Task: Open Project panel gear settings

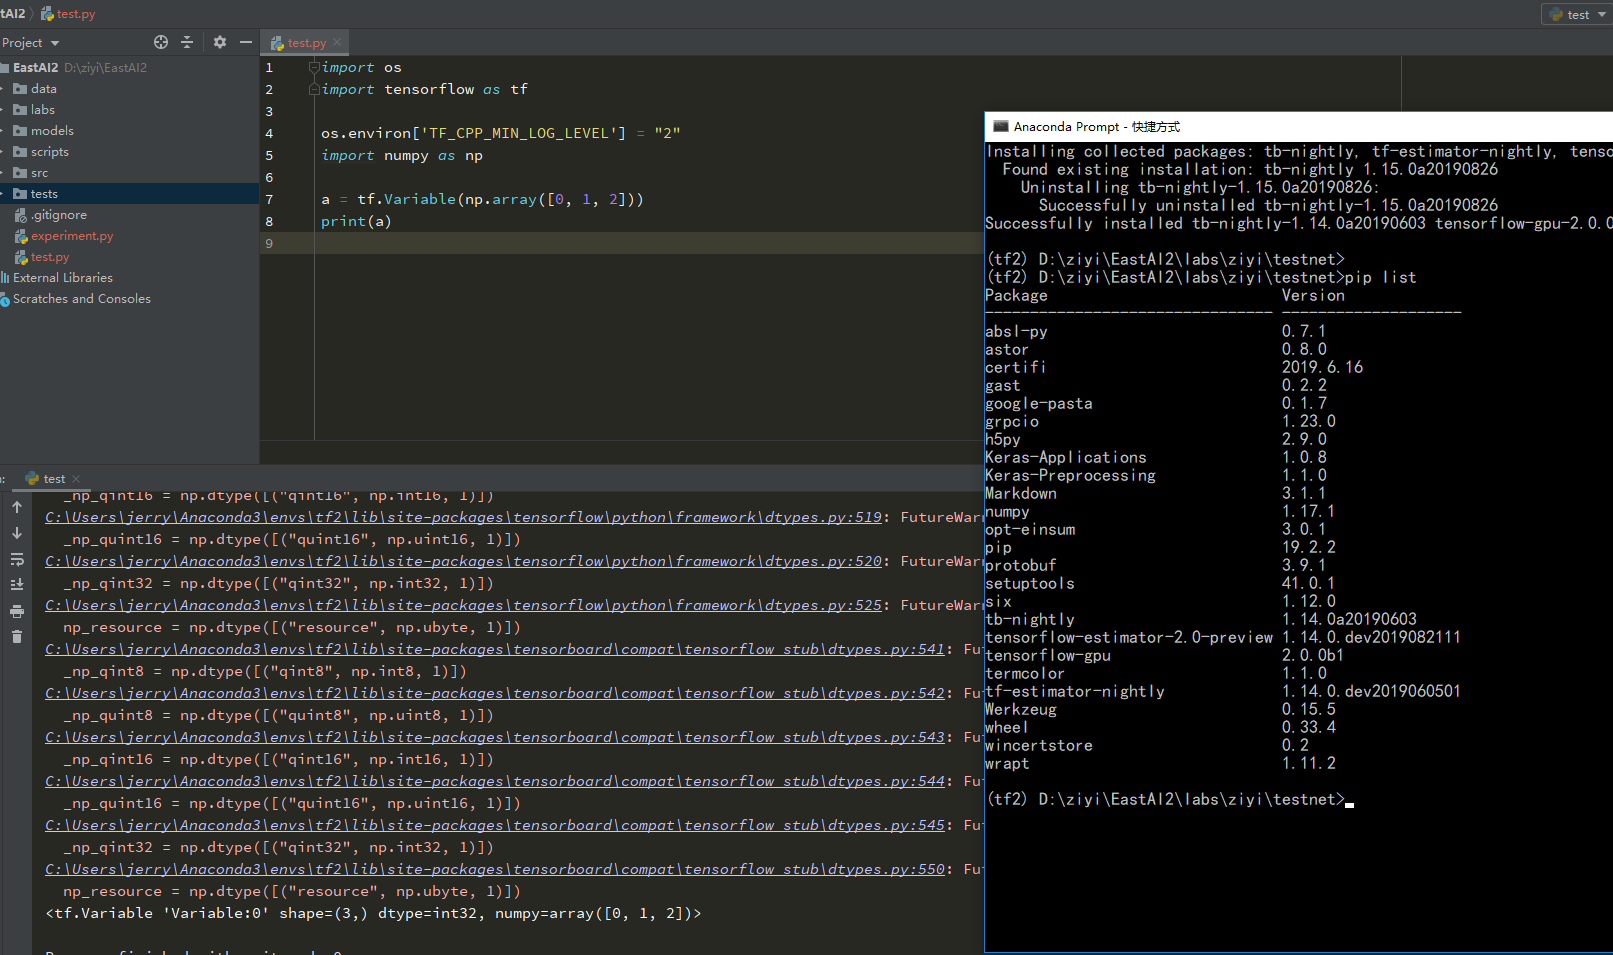Action: 220,42
